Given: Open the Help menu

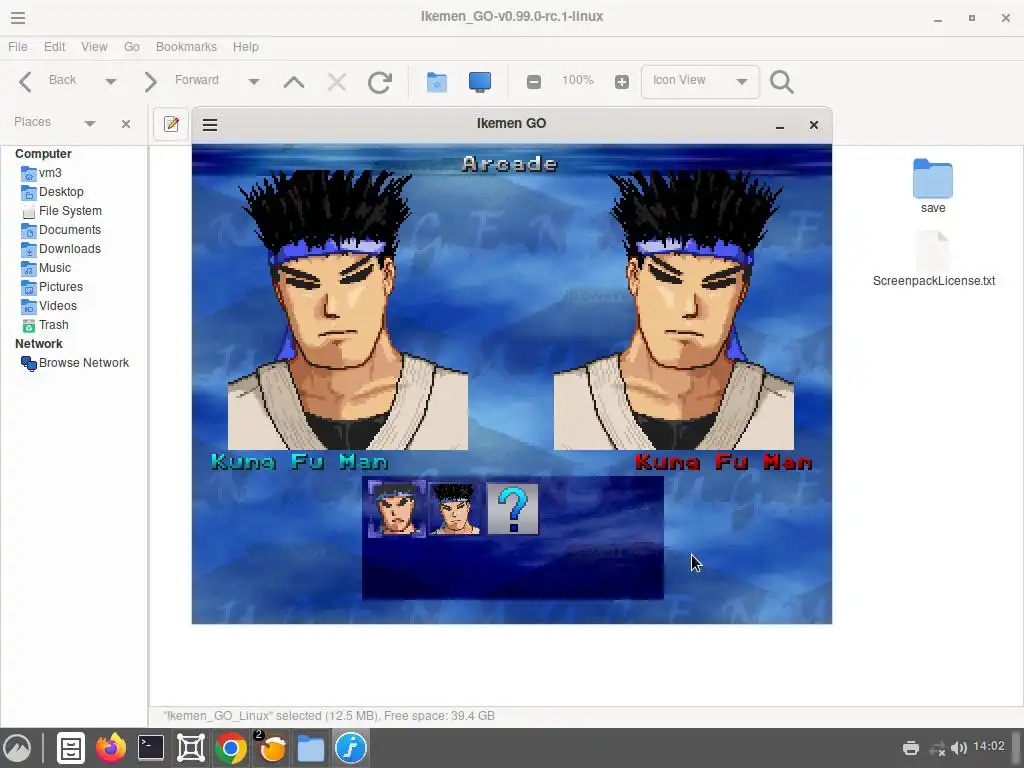Looking at the screenshot, I should 246,47.
